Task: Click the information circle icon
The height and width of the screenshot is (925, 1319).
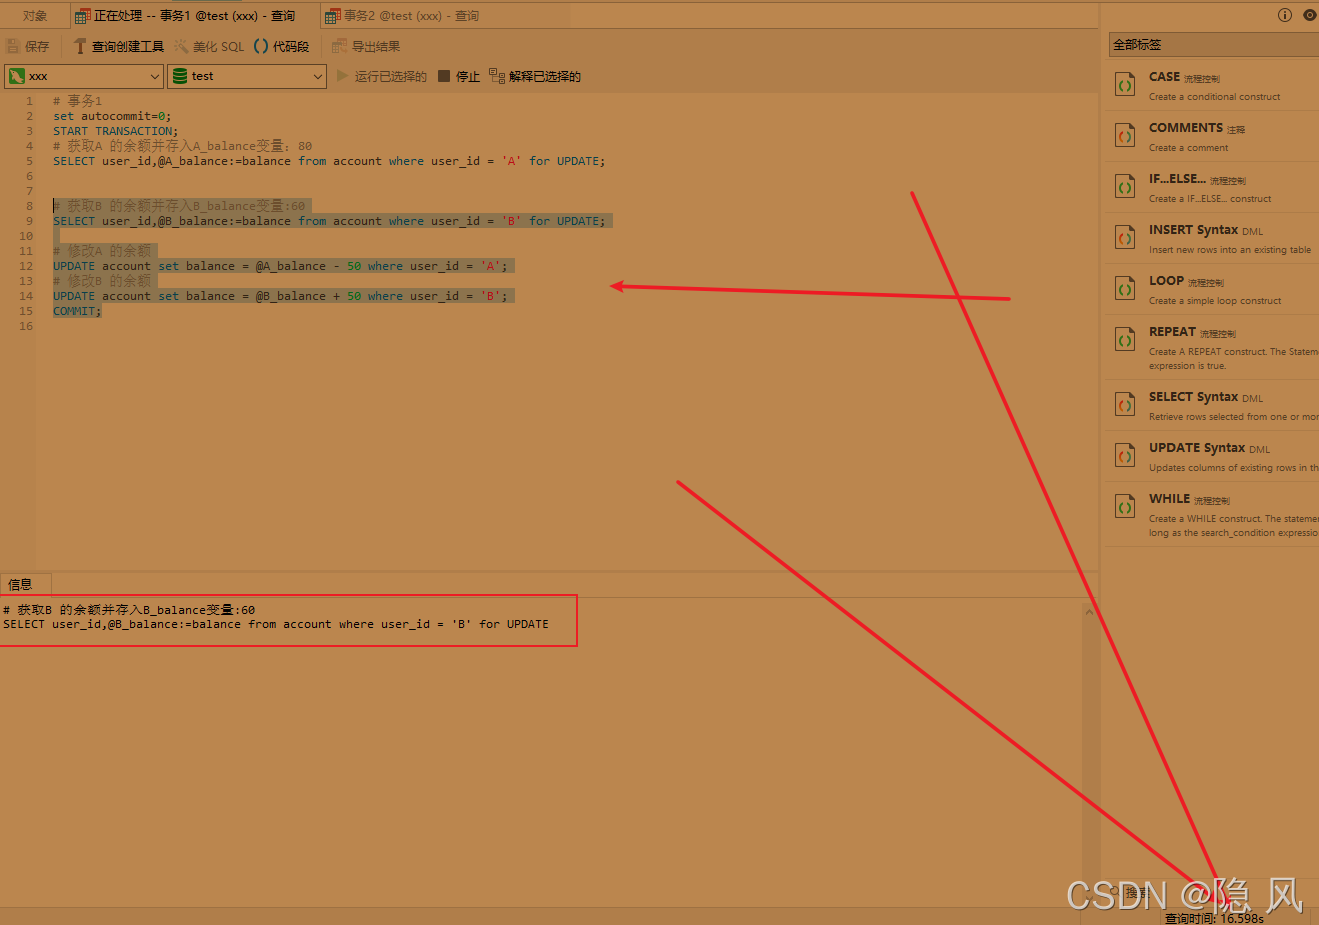Action: point(1285,15)
